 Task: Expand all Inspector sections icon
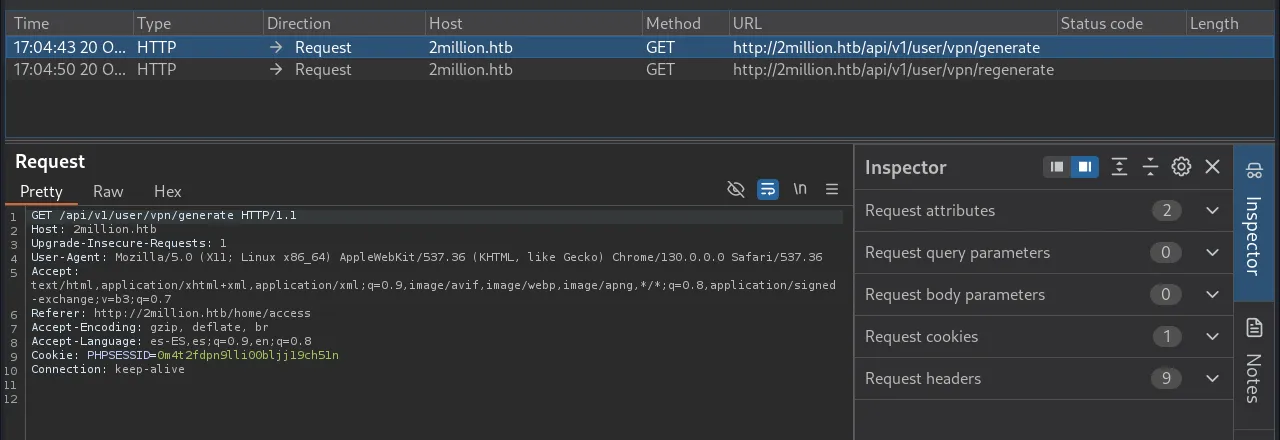(x=1119, y=167)
